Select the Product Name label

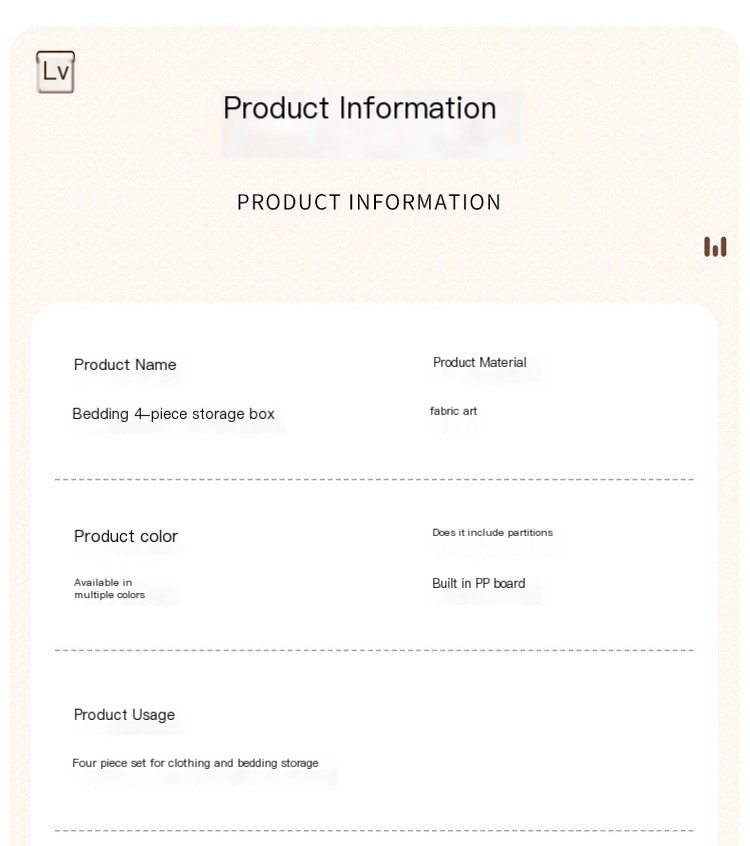(x=125, y=365)
